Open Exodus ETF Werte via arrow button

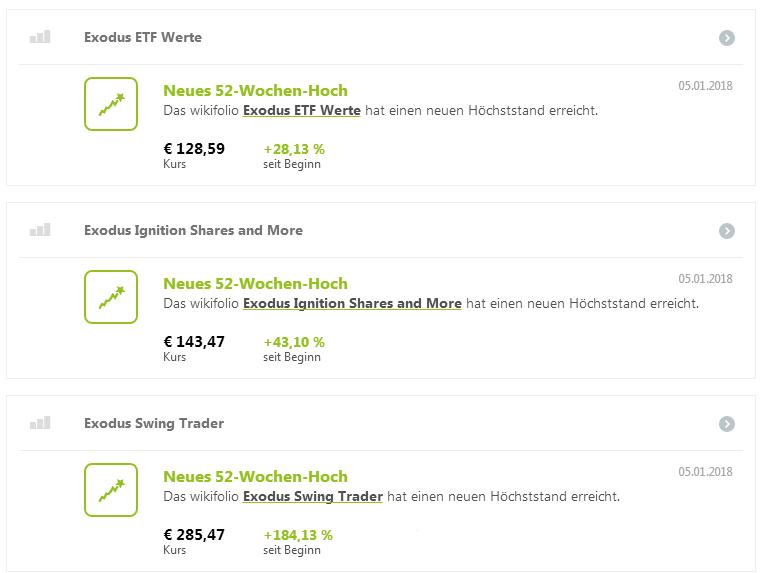727,38
